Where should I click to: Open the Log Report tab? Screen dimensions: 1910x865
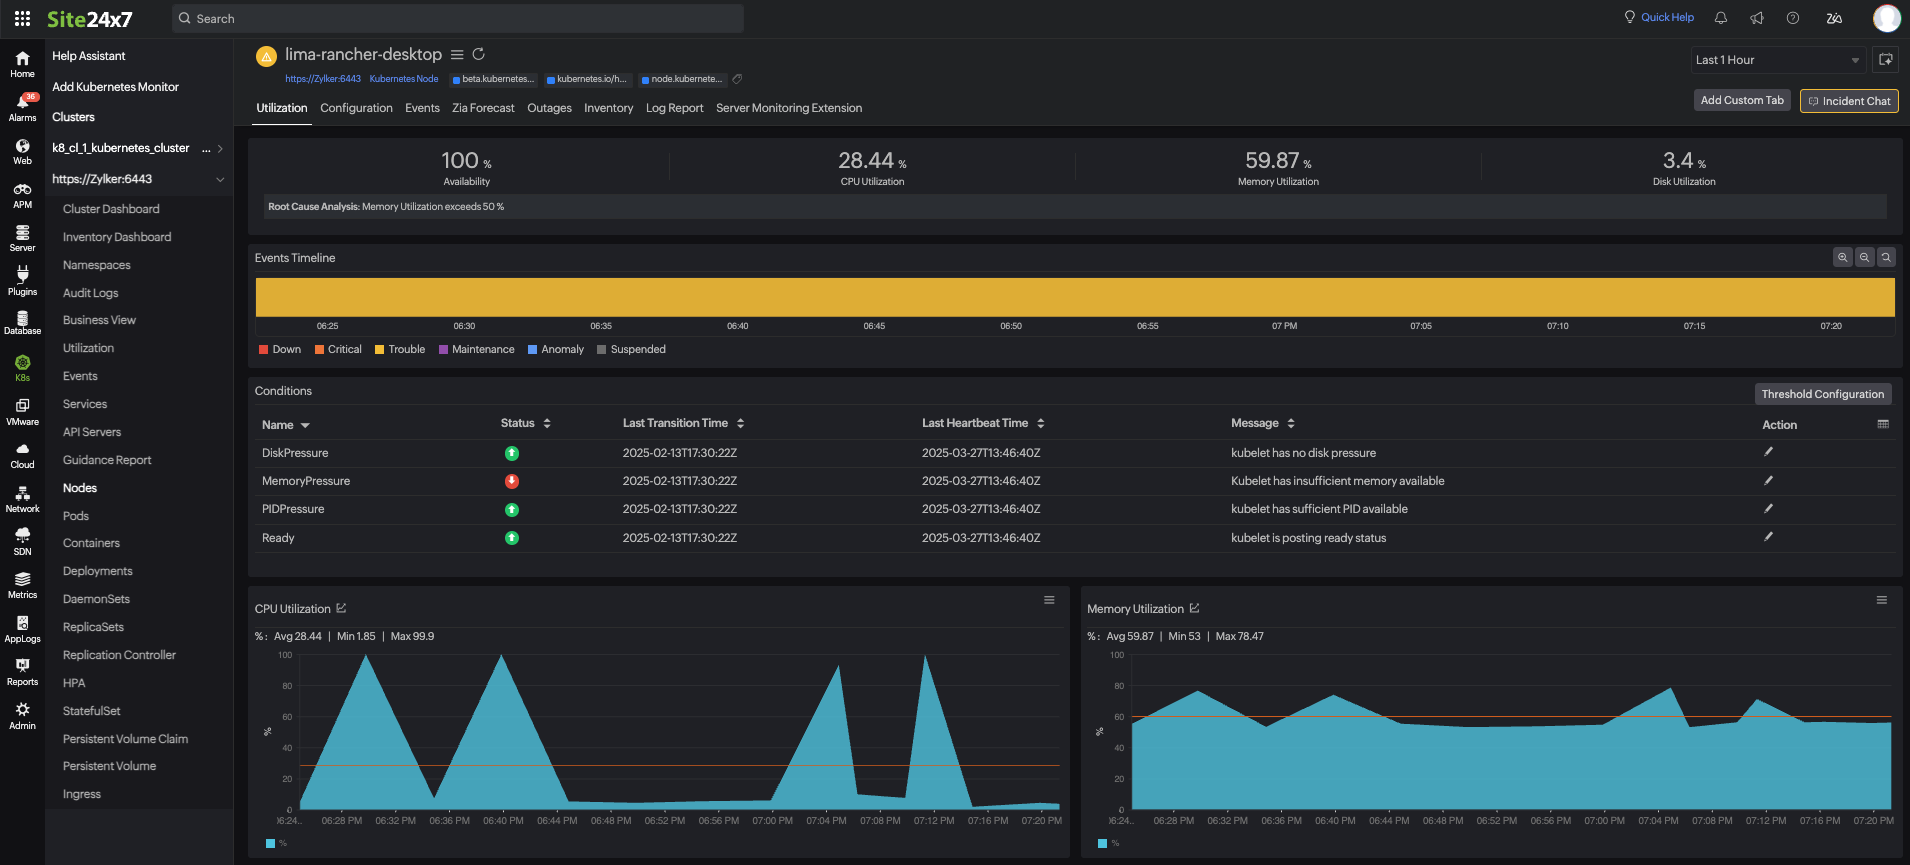point(674,108)
